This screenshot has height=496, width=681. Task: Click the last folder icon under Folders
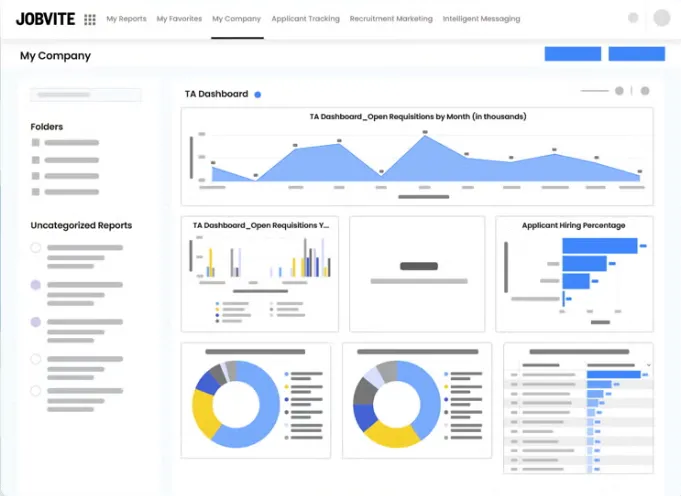click(36, 191)
